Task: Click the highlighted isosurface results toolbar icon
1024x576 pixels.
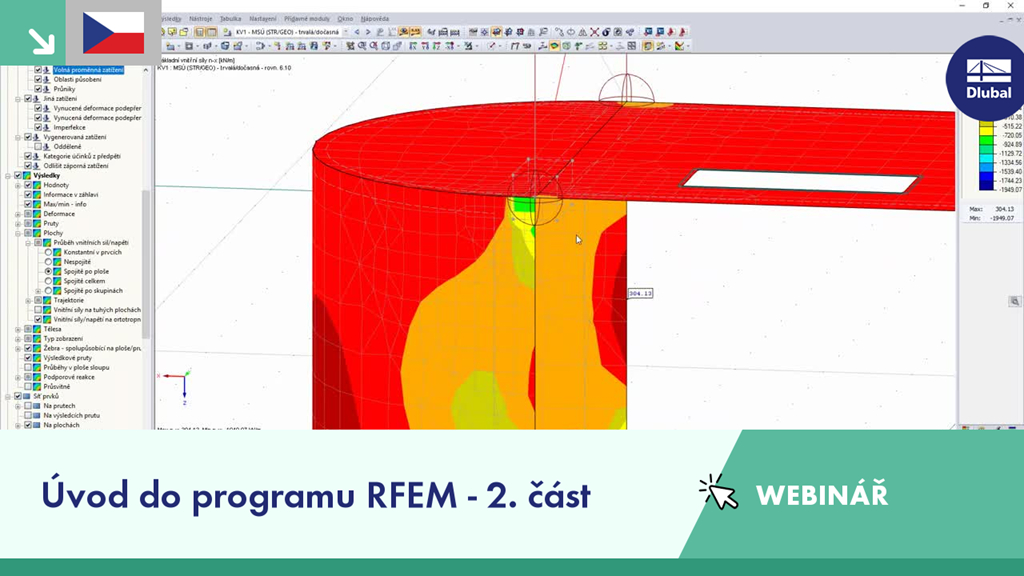Action: [554, 46]
